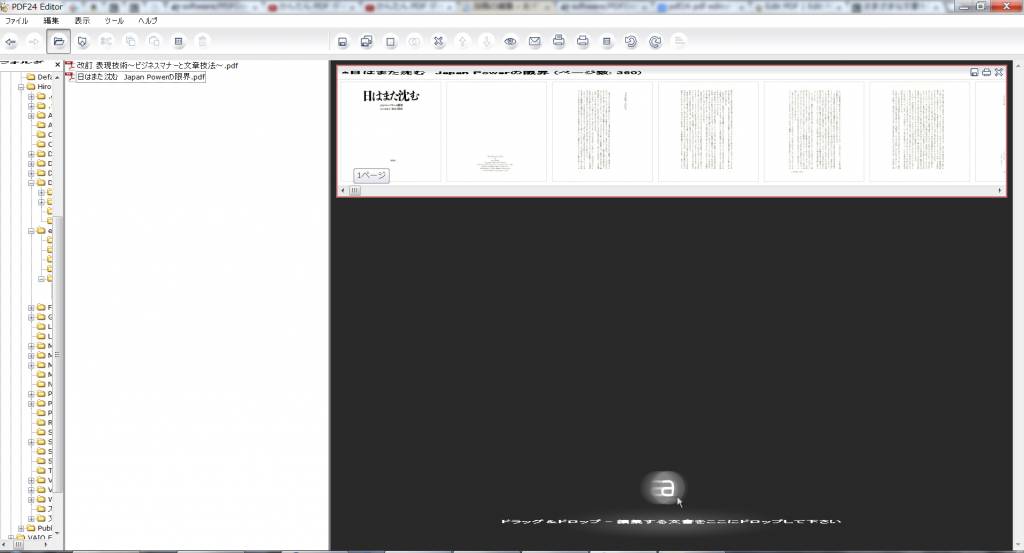This screenshot has height=553, width=1024.
Task: Save document using its panel header icon
Action: (x=974, y=72)
